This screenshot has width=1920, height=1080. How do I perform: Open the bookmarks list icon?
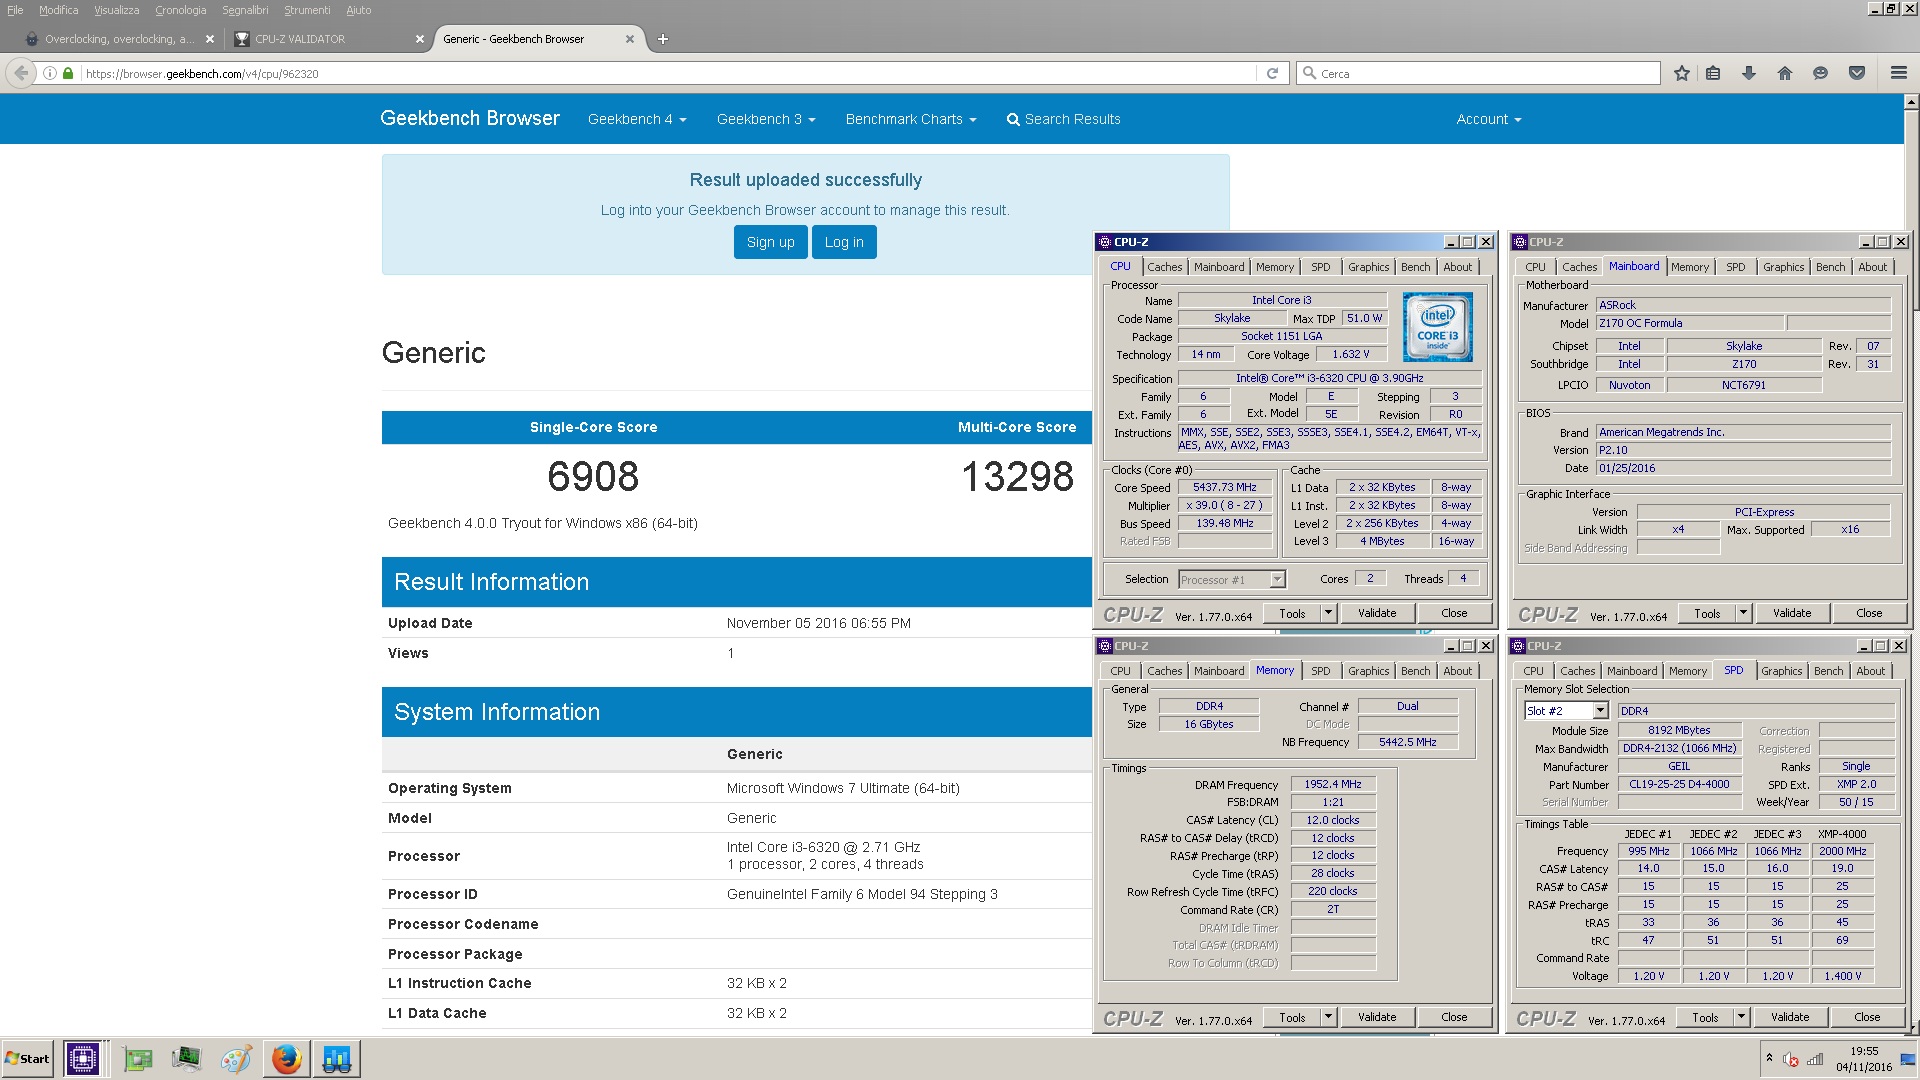click(x=1713, y=73)
